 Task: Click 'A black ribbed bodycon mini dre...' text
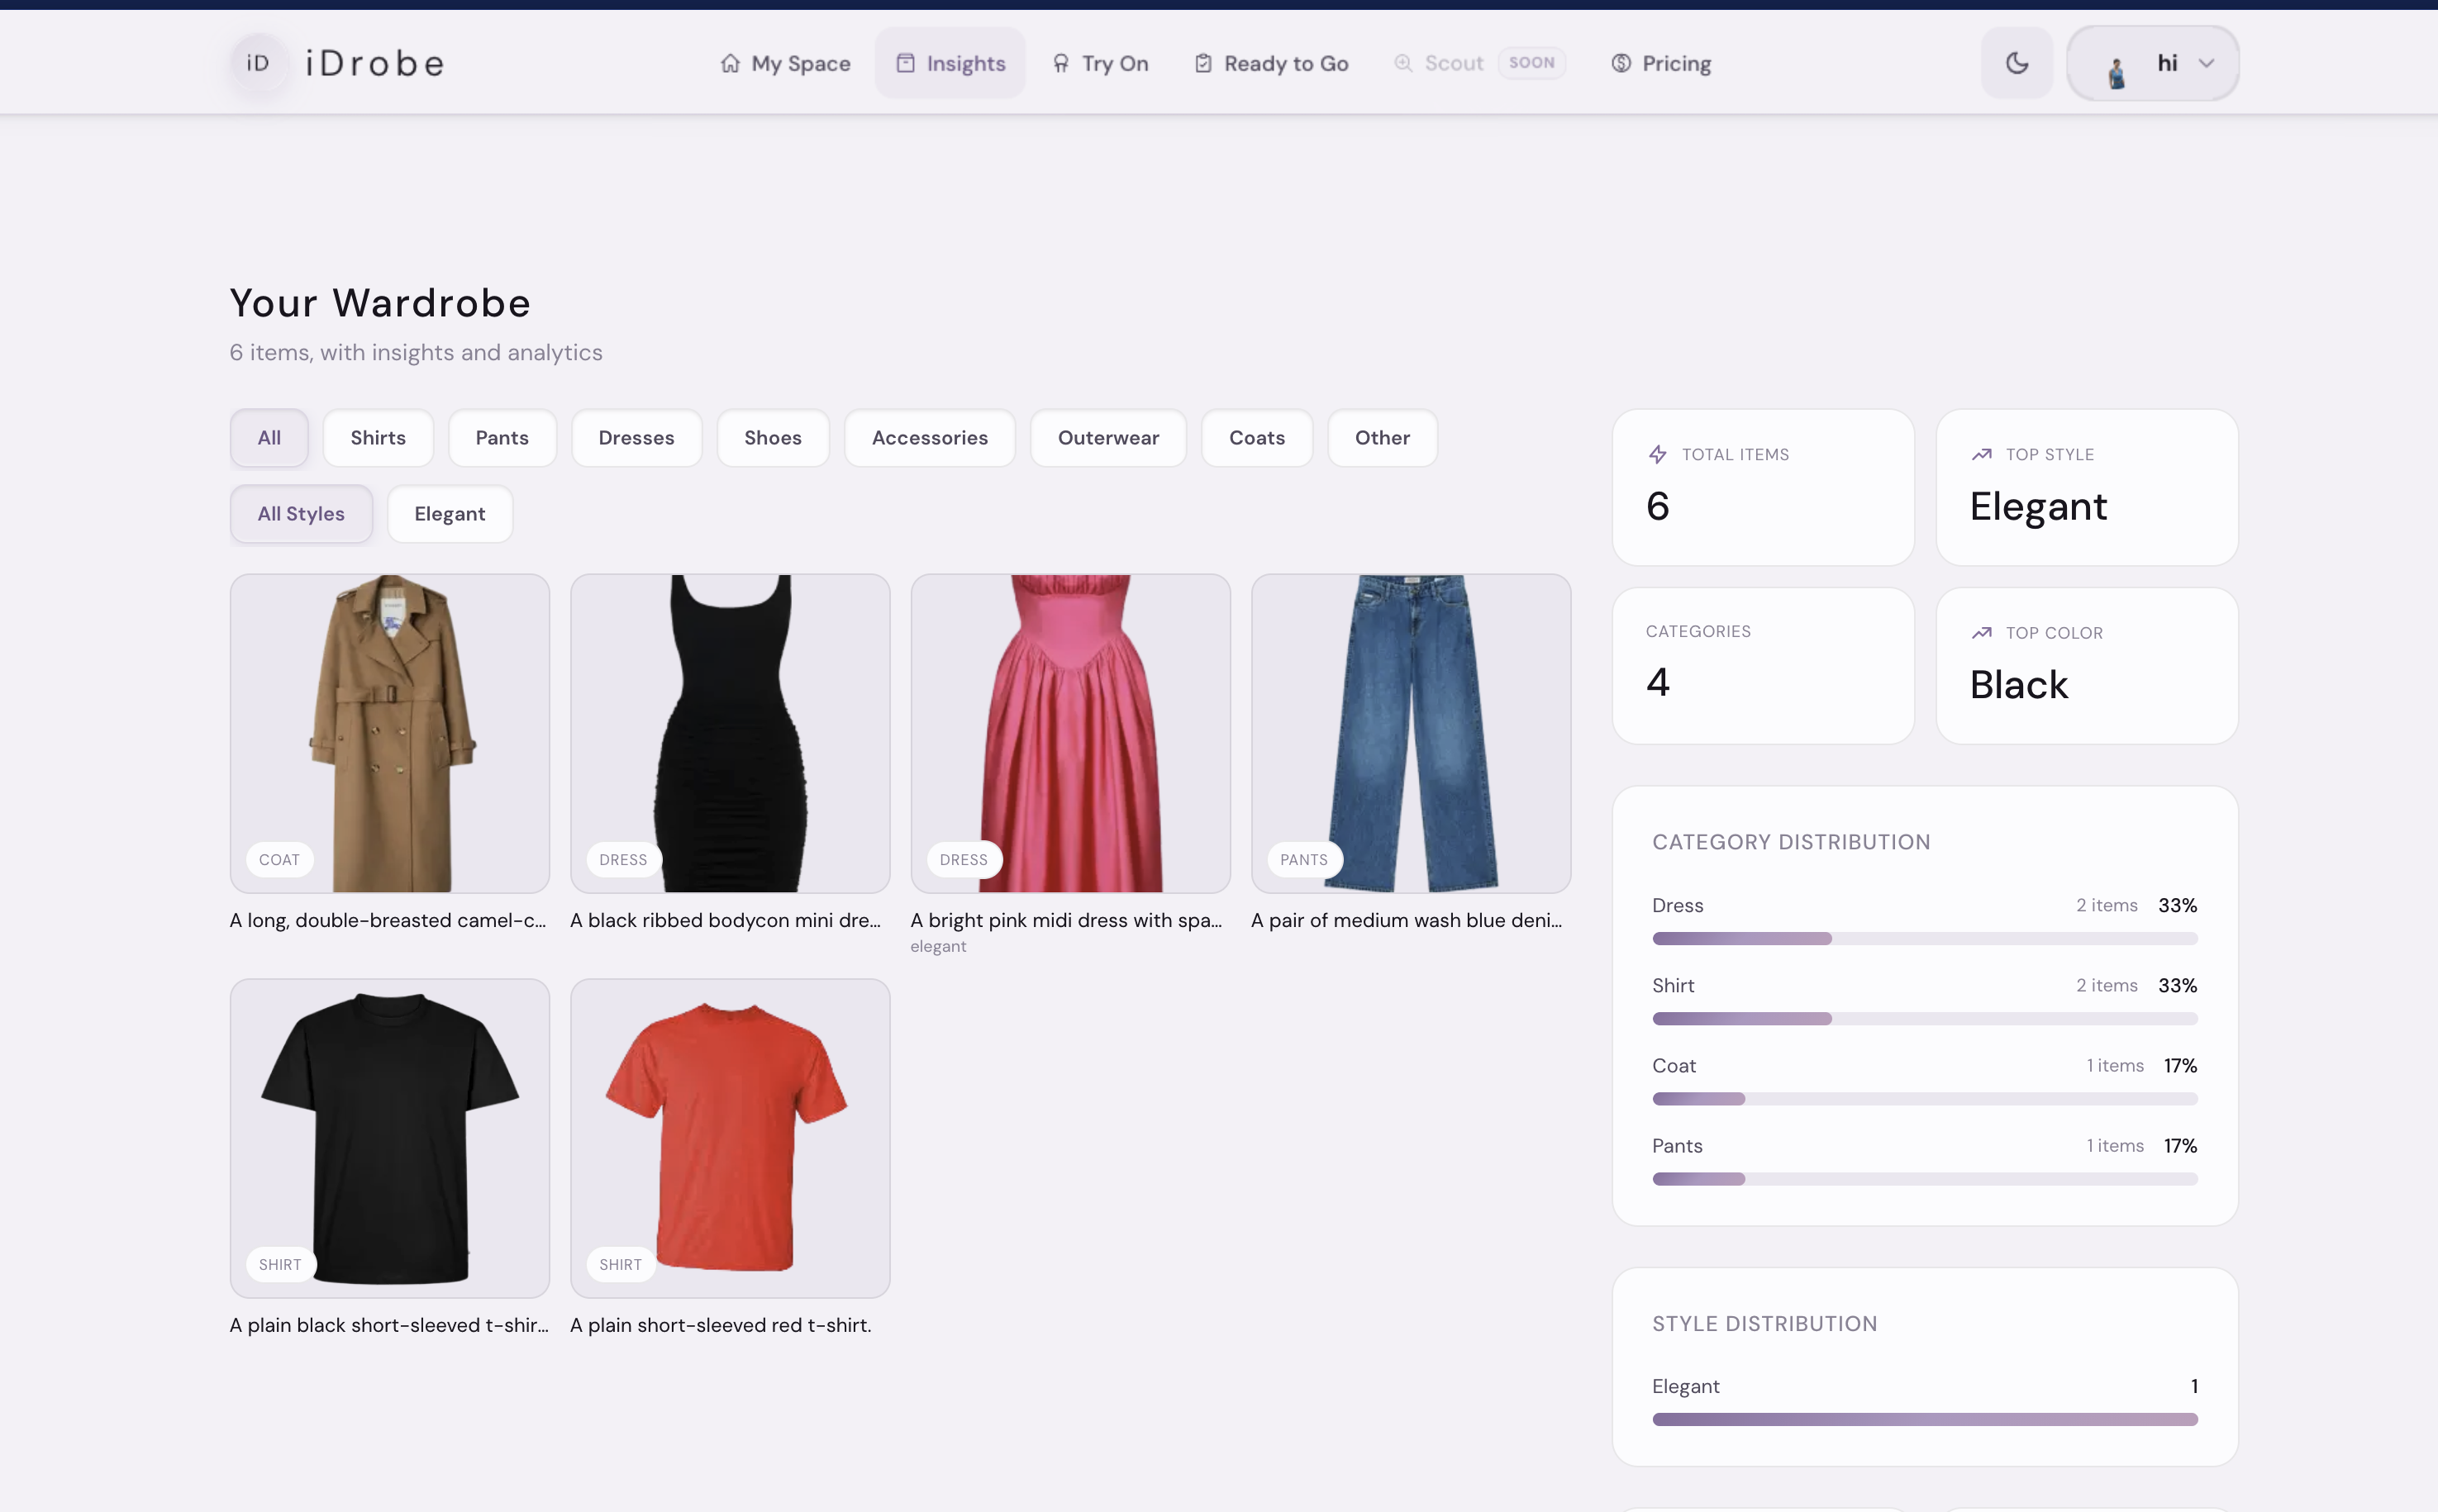point(725,920)
